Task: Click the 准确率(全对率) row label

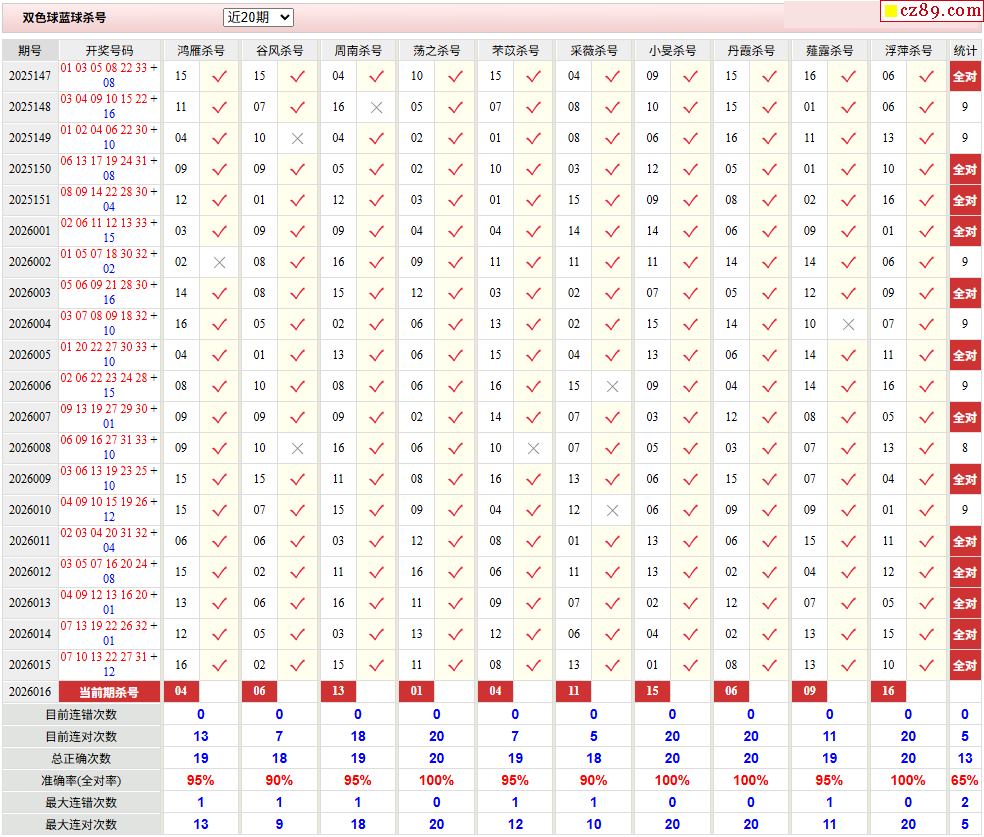Action: pos(81,780)
